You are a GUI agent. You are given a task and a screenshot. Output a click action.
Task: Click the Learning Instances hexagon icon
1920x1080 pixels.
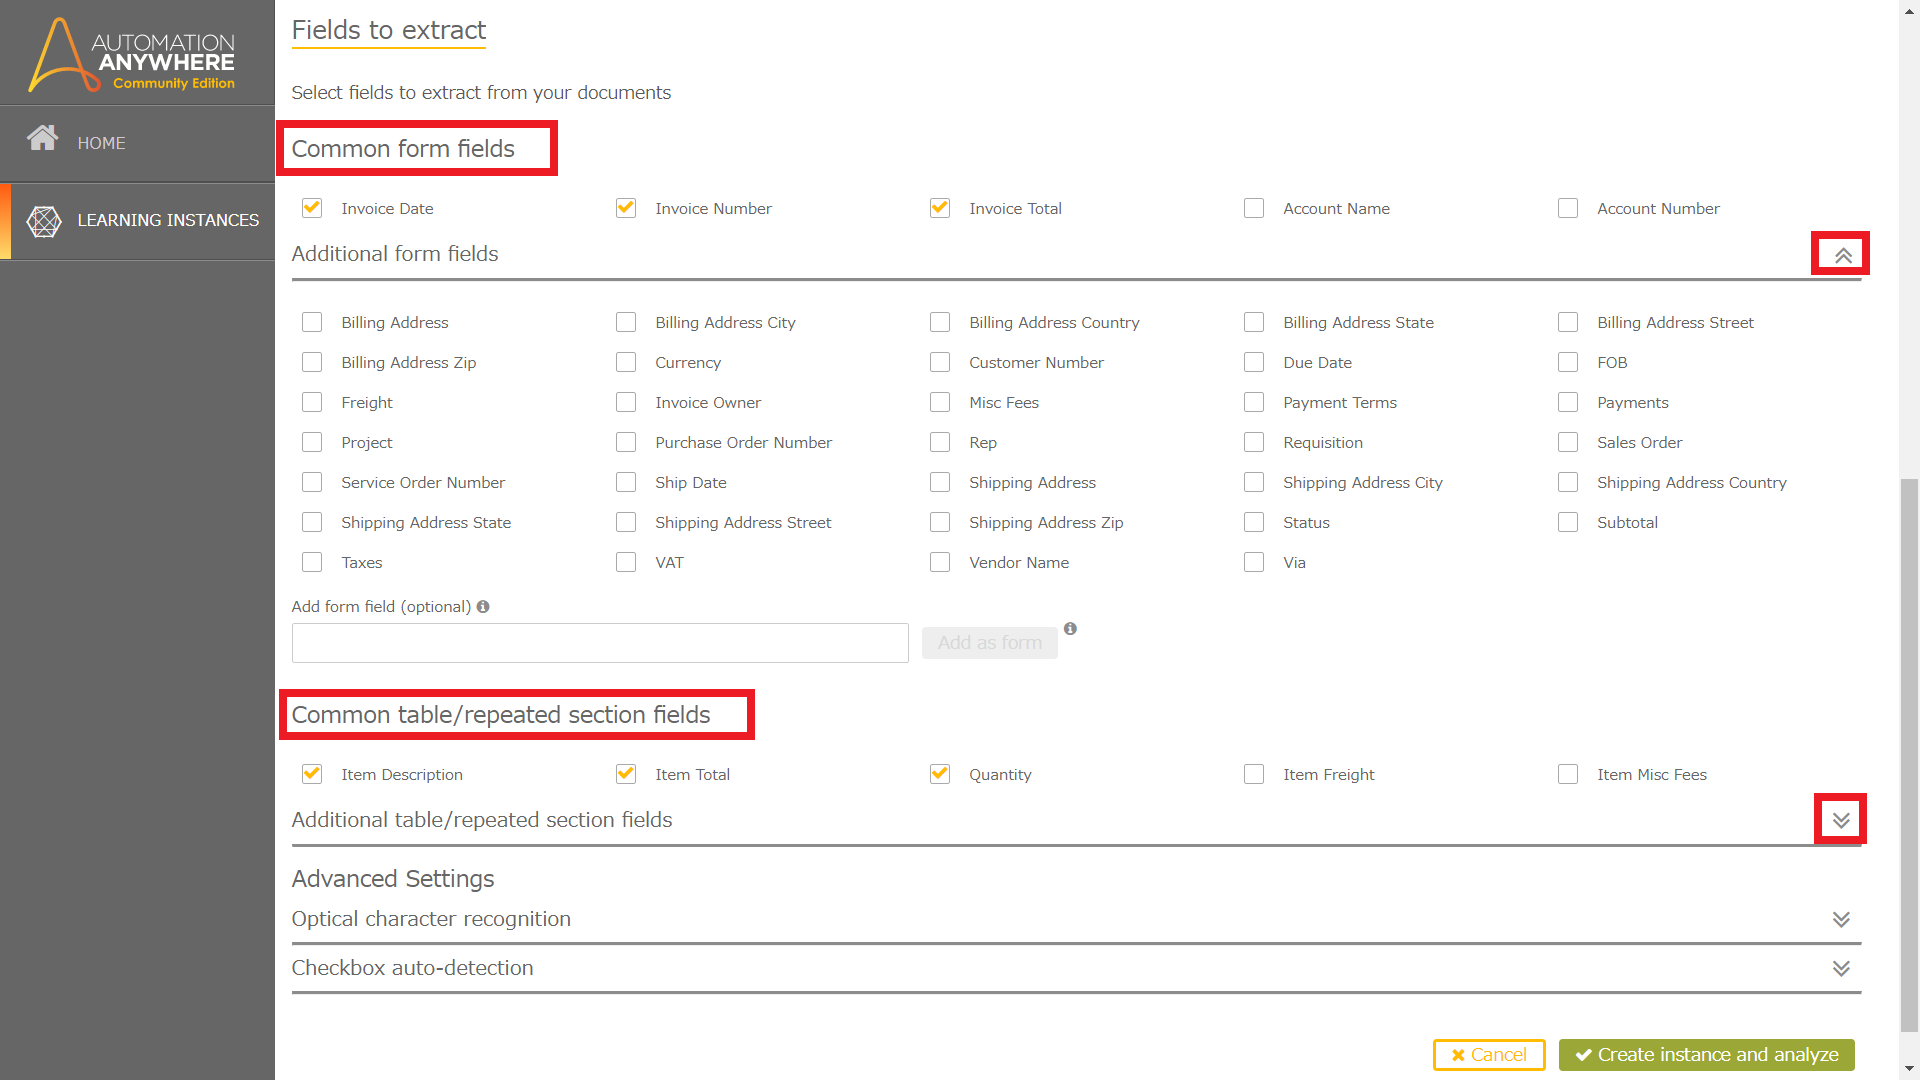(44, 221)
